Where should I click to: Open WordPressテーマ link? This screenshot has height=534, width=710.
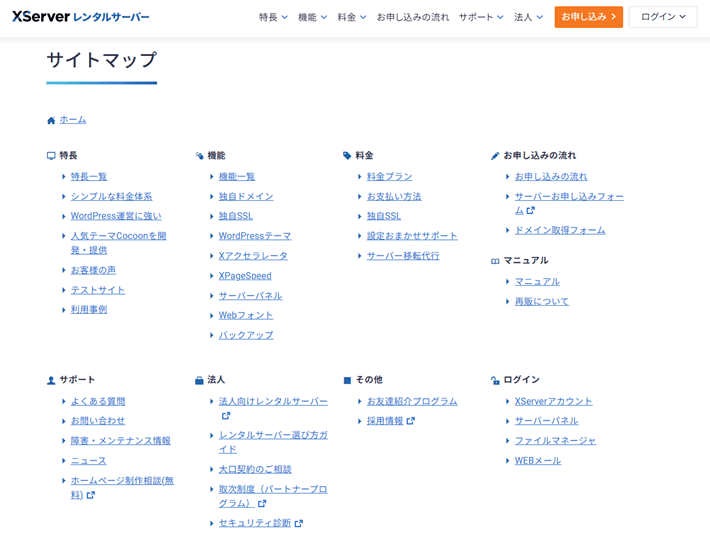click(255, 236)
